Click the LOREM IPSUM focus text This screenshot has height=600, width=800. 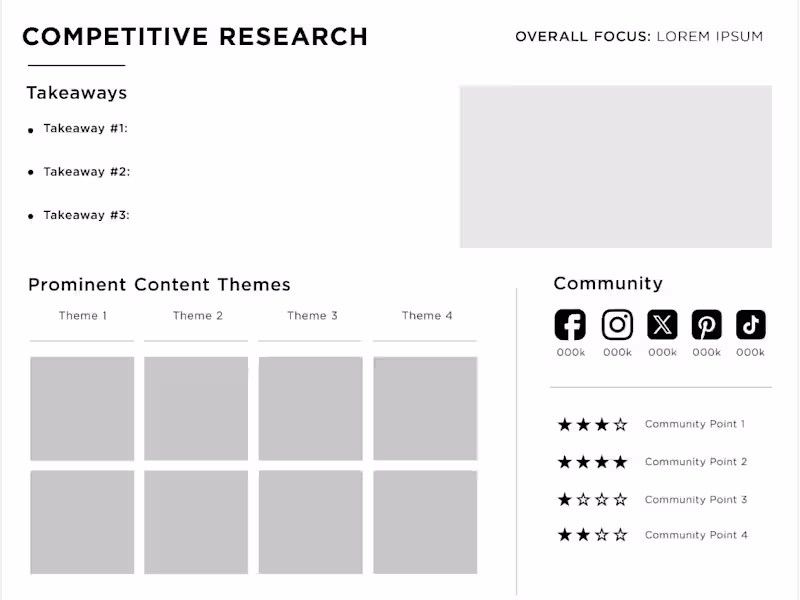[x=710, y=36]
